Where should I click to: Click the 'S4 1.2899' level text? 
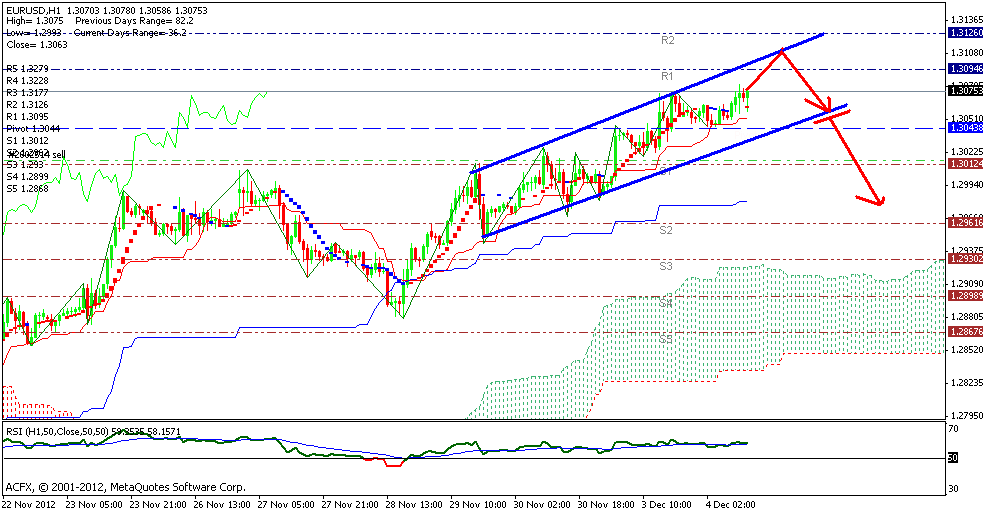[27, 177]
